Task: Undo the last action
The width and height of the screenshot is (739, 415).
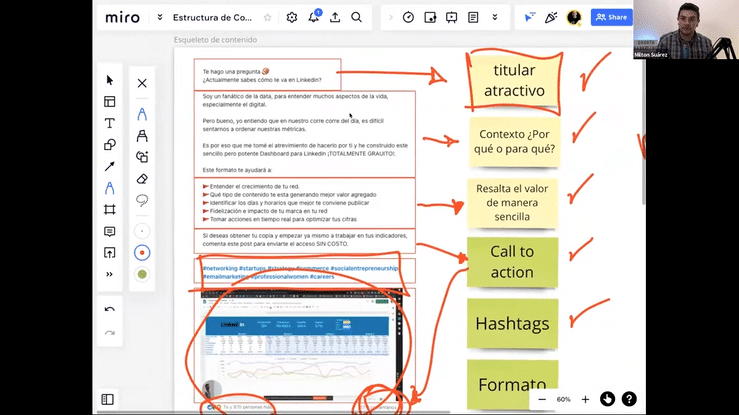Action: point(110,310)
